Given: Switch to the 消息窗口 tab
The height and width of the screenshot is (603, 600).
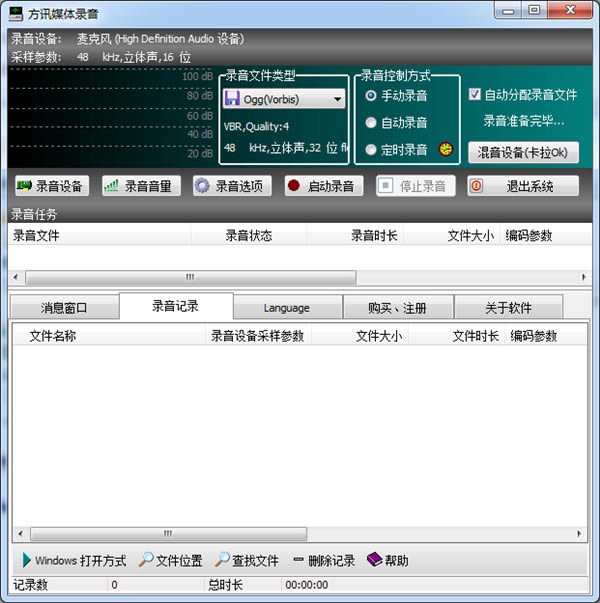Looking at the screenshot, I should point(64,307).
